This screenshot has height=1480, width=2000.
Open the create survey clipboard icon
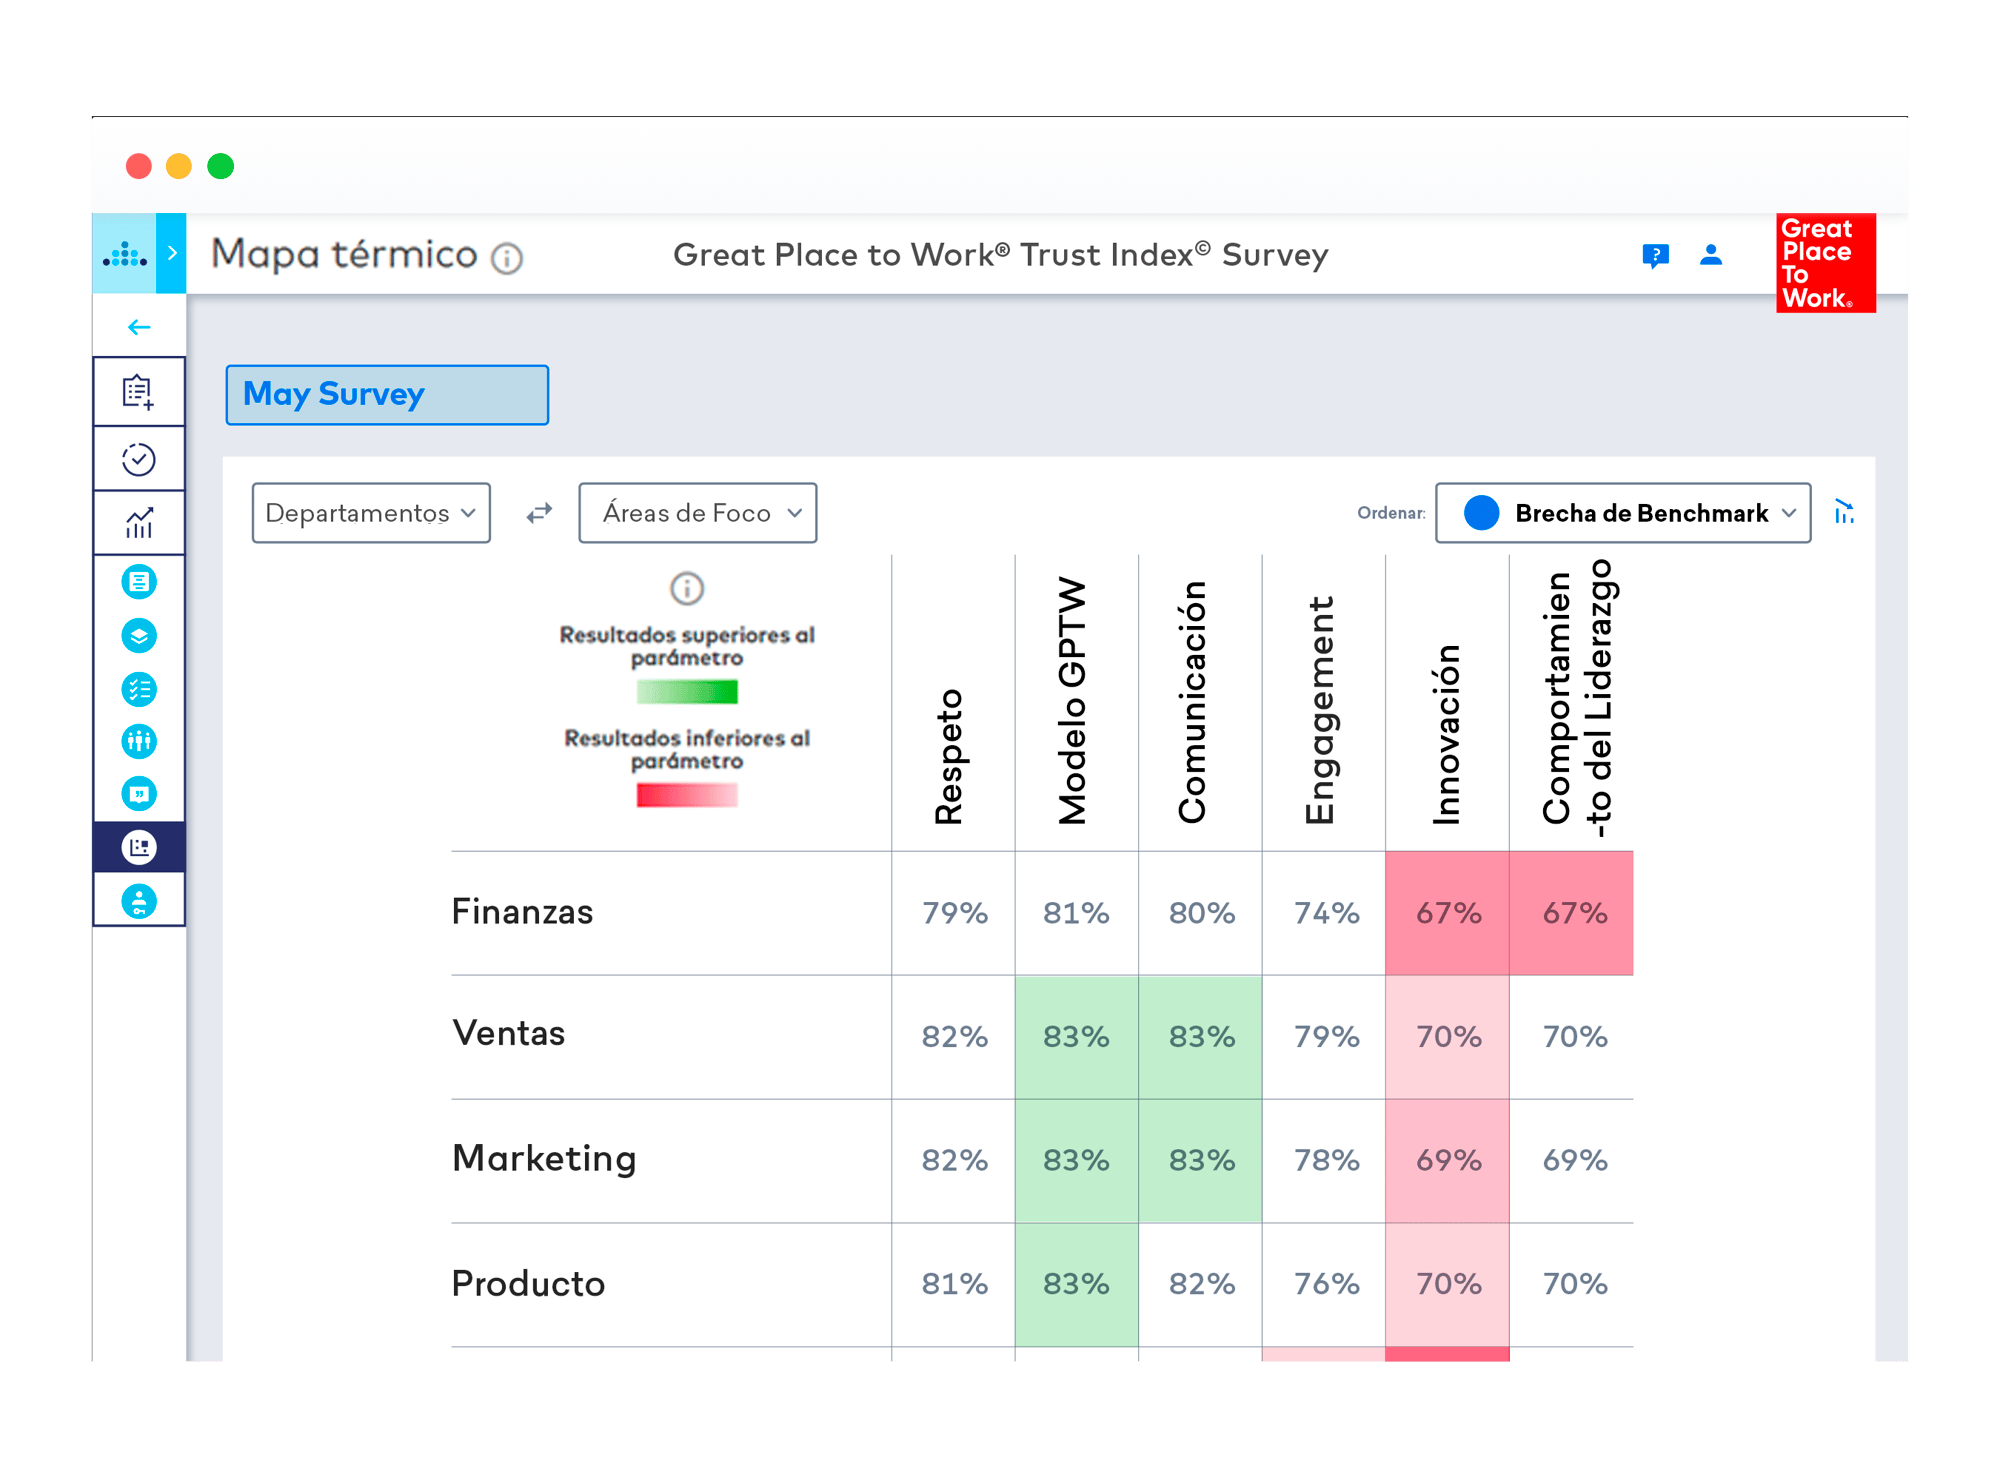(139, 392)
